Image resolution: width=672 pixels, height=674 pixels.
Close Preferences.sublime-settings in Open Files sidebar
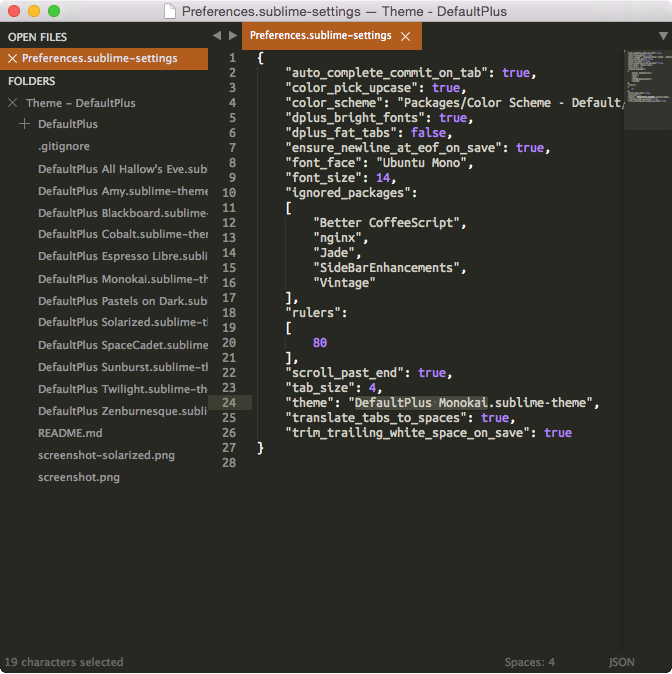click(12, 58)
